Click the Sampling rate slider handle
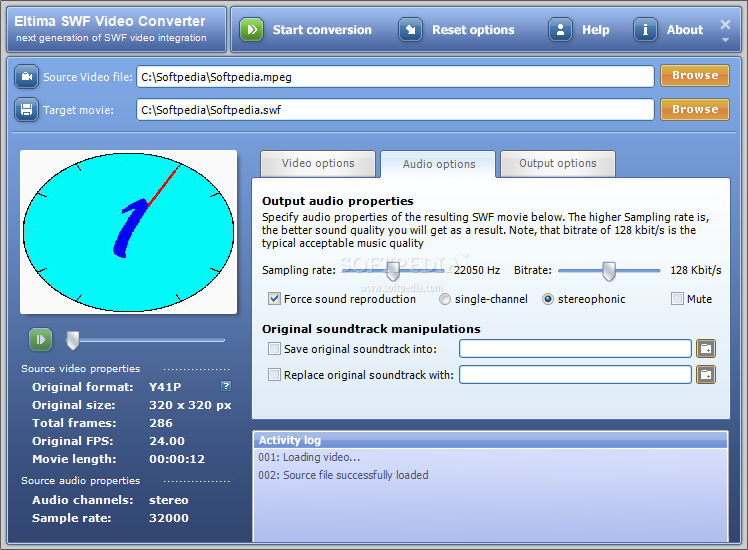Screen dimensions: 748x550 (393, 271)
